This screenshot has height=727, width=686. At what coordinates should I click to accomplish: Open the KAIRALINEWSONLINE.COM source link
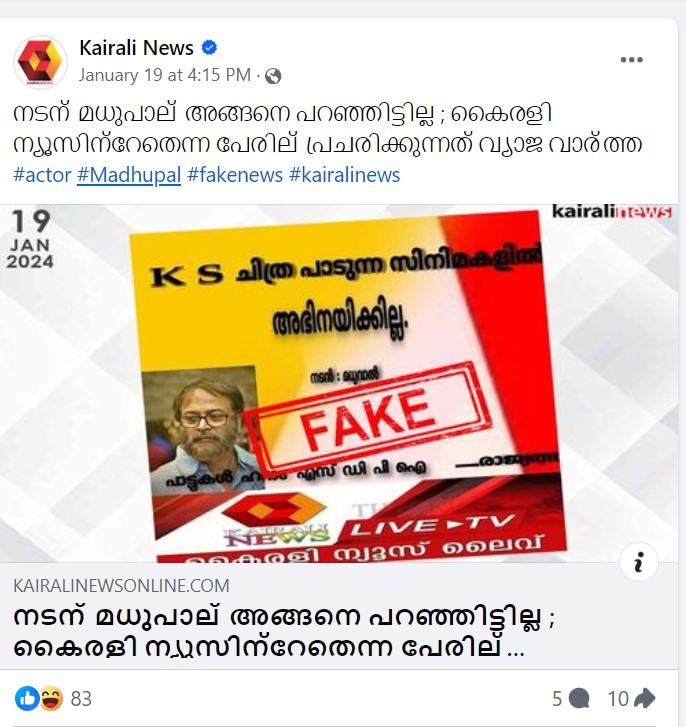point(121,586)
